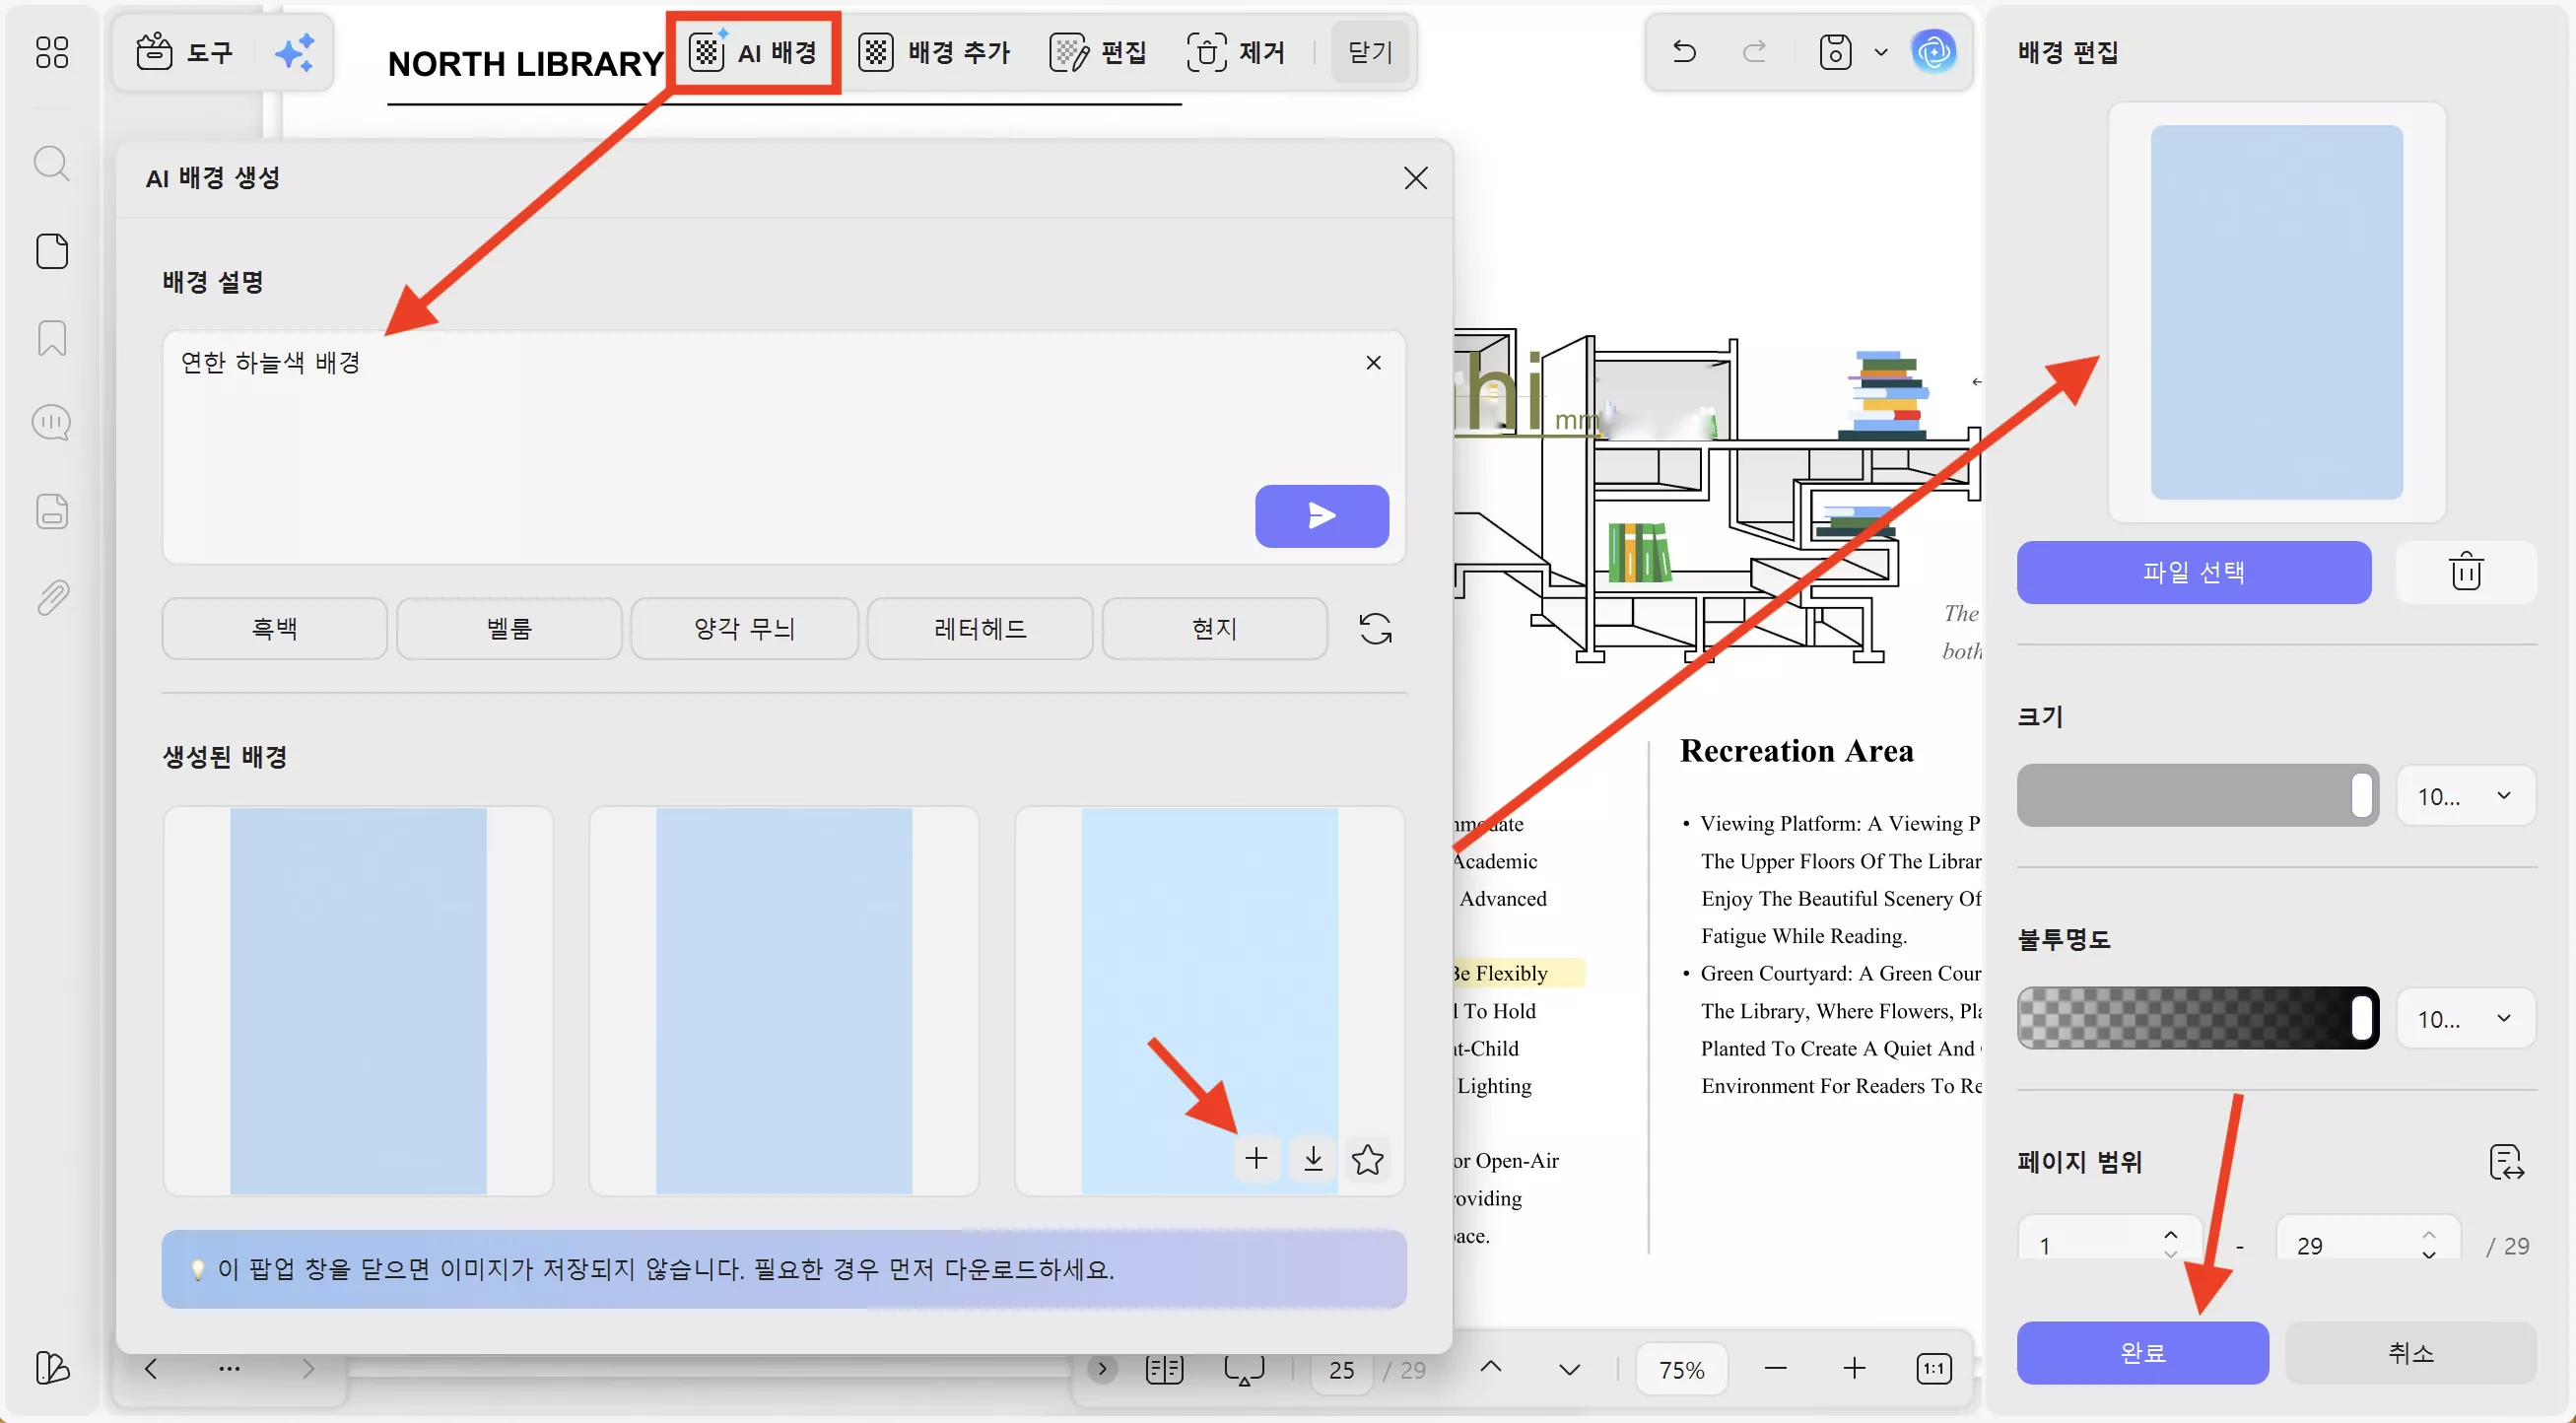Open the 편집 background tool

click(x=1098, y=52)
